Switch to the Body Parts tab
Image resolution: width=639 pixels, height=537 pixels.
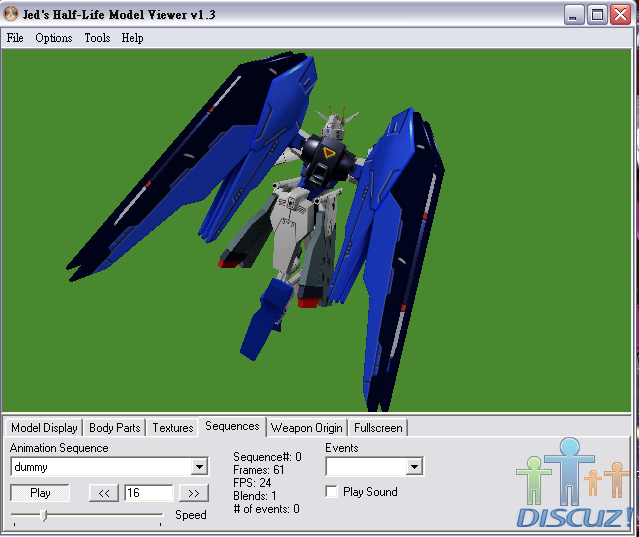(115, 428)
